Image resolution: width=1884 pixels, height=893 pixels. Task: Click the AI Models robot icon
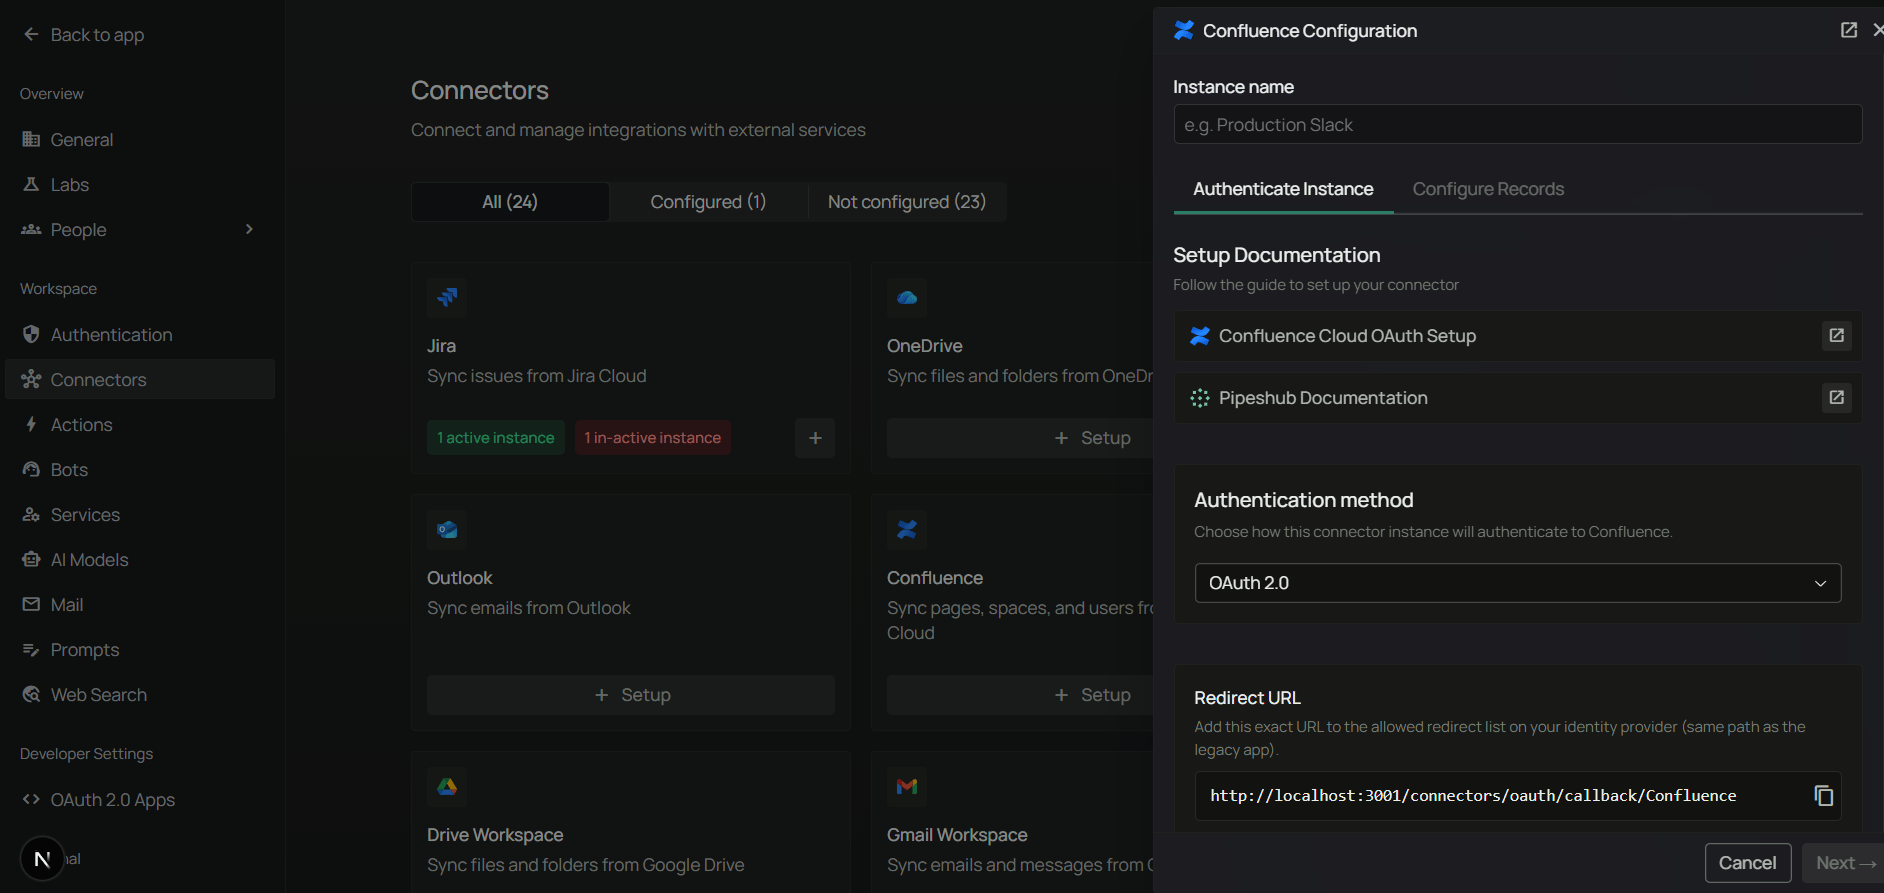point(31,559)
